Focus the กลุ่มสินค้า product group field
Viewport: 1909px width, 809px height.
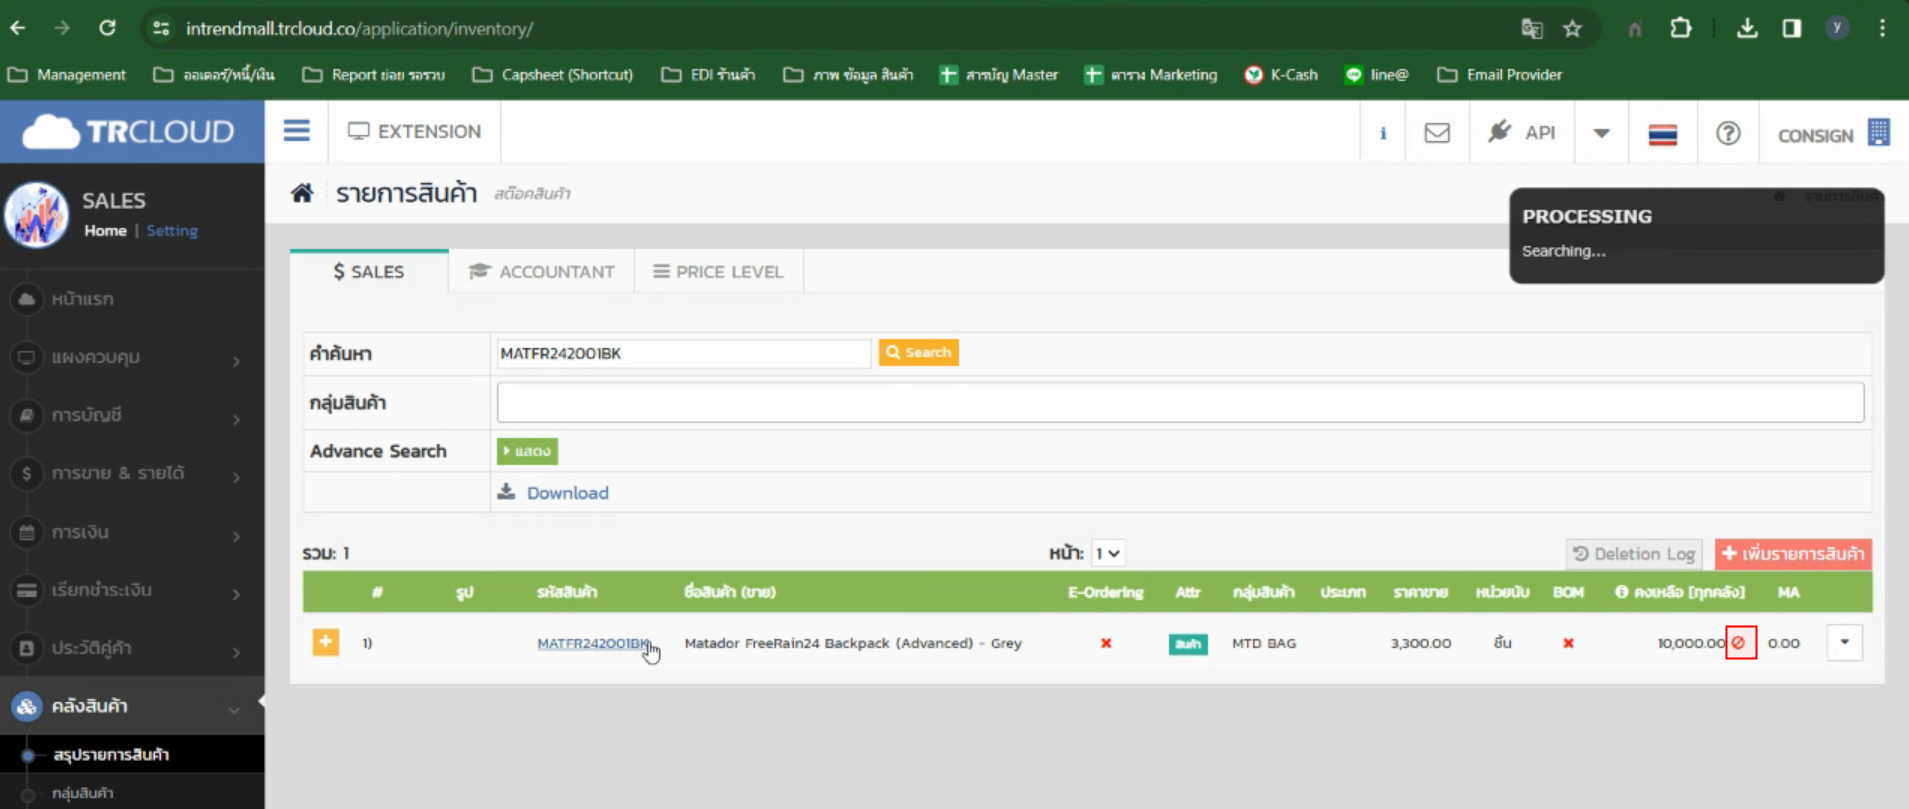(1180, 402)
